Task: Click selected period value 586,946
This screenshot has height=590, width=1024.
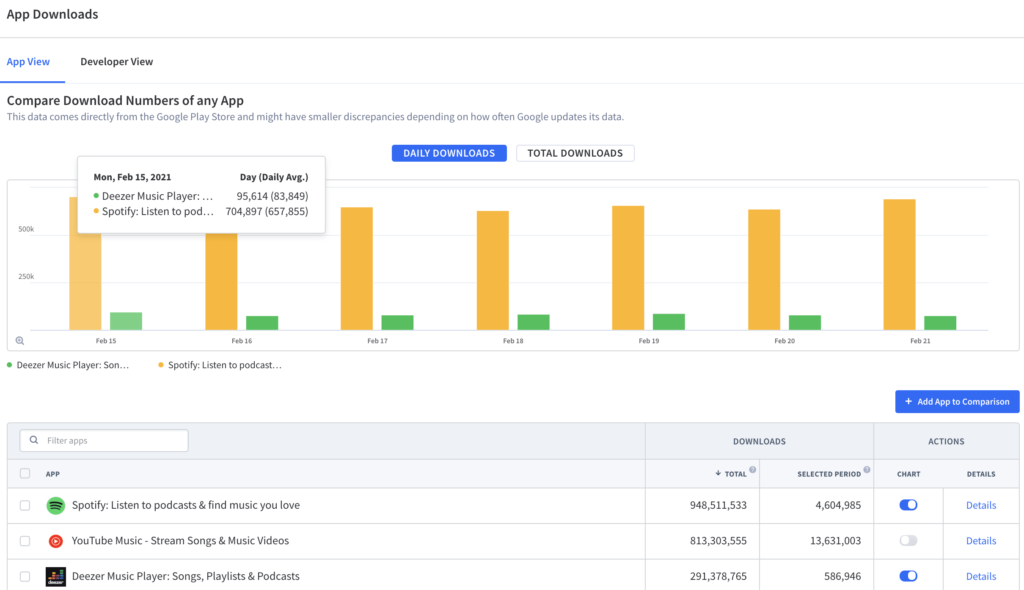Action: pos(842,576)
